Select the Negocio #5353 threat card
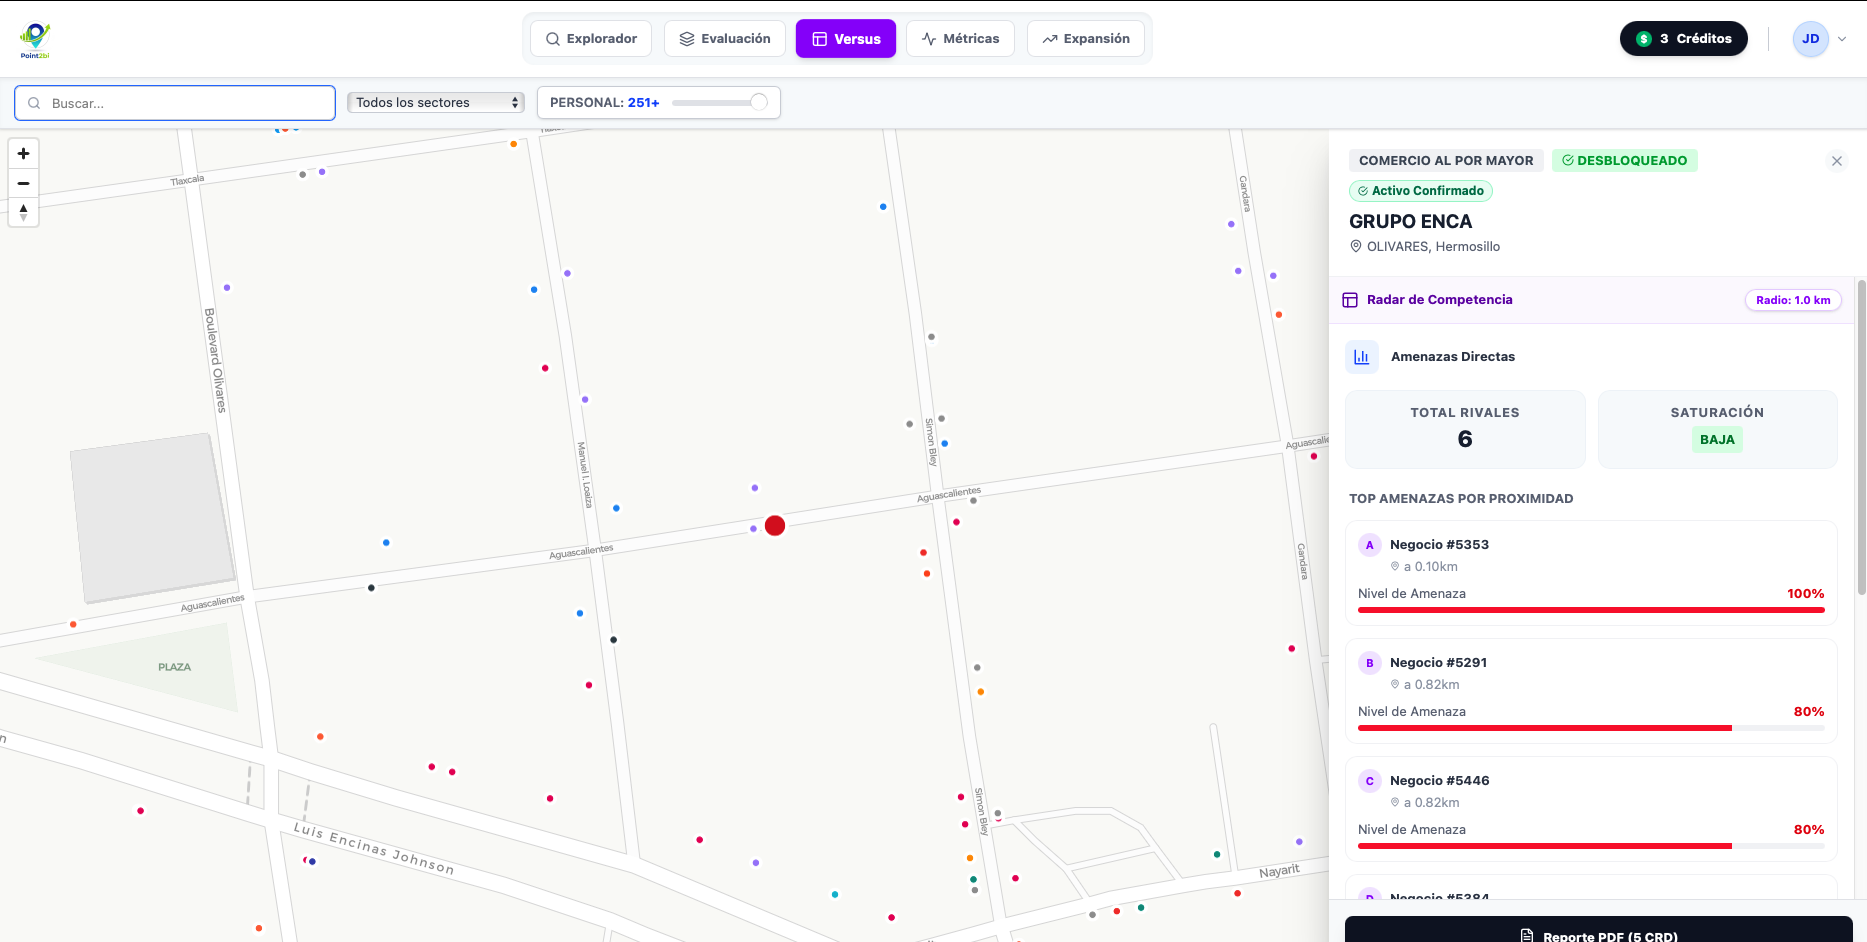The width and height of the screenshot is (1867, 942). pyautogui.click(x=1590, y=572)
